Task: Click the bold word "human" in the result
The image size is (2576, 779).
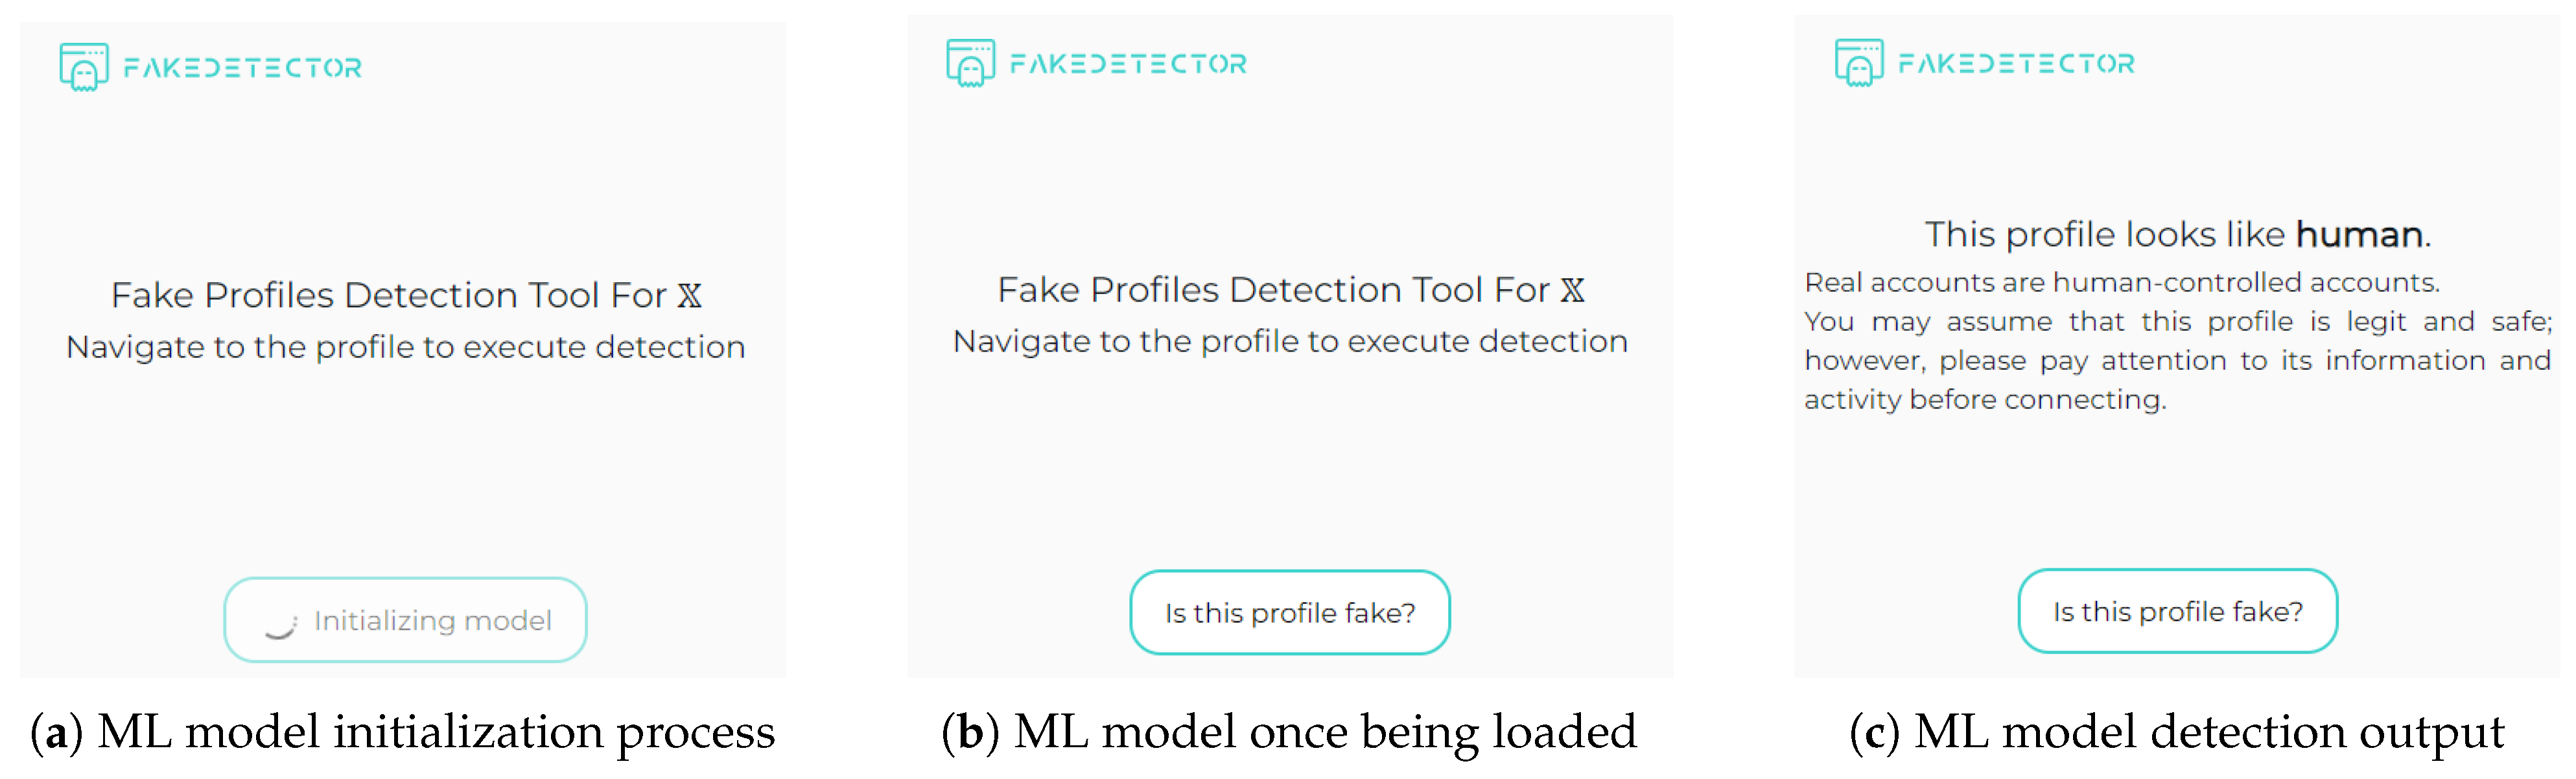Action: coord(2359,235)
